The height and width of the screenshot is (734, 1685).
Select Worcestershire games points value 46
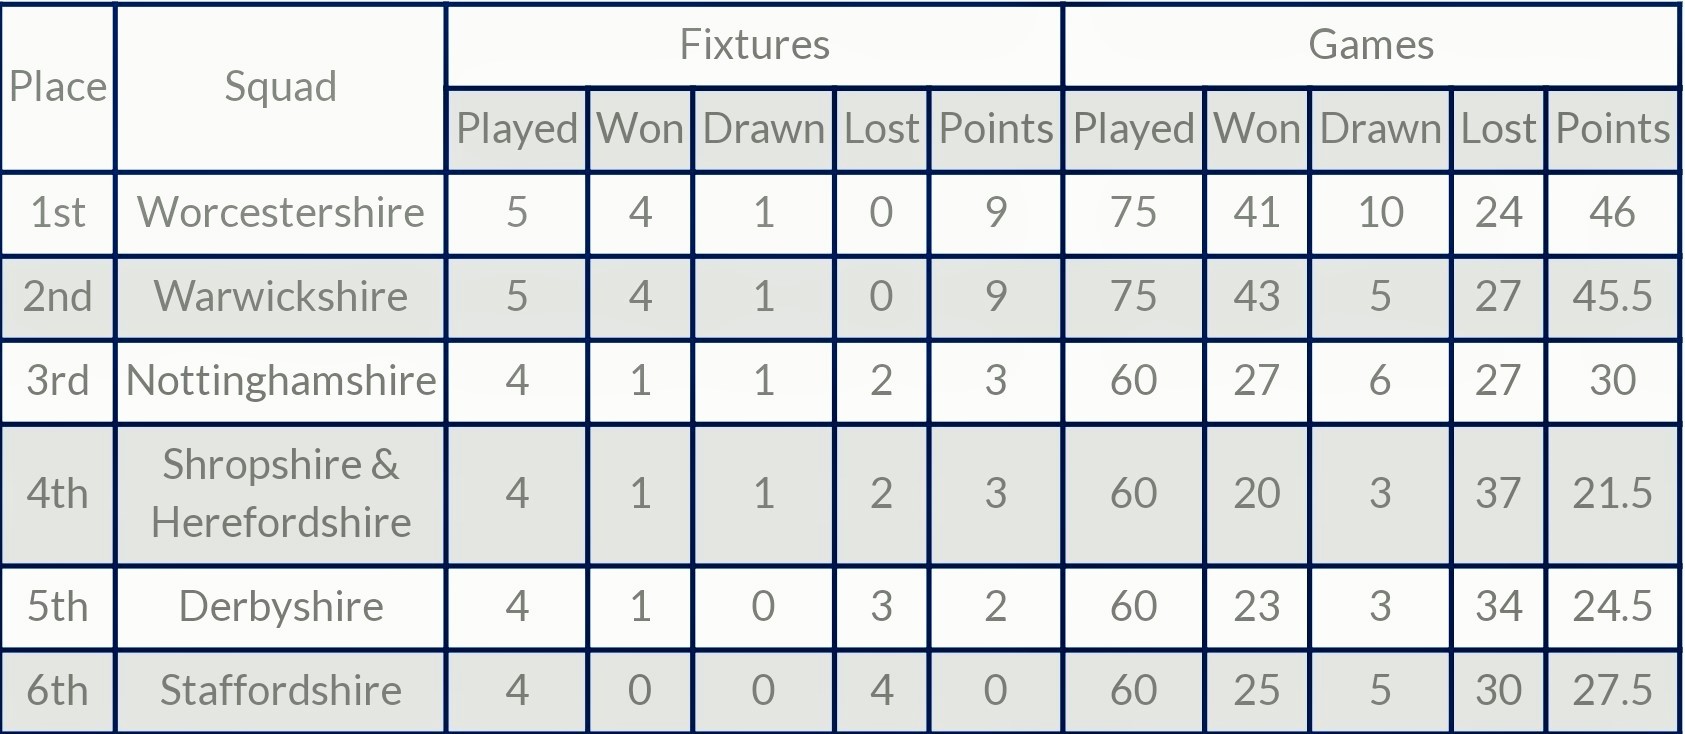point(1612,212)
